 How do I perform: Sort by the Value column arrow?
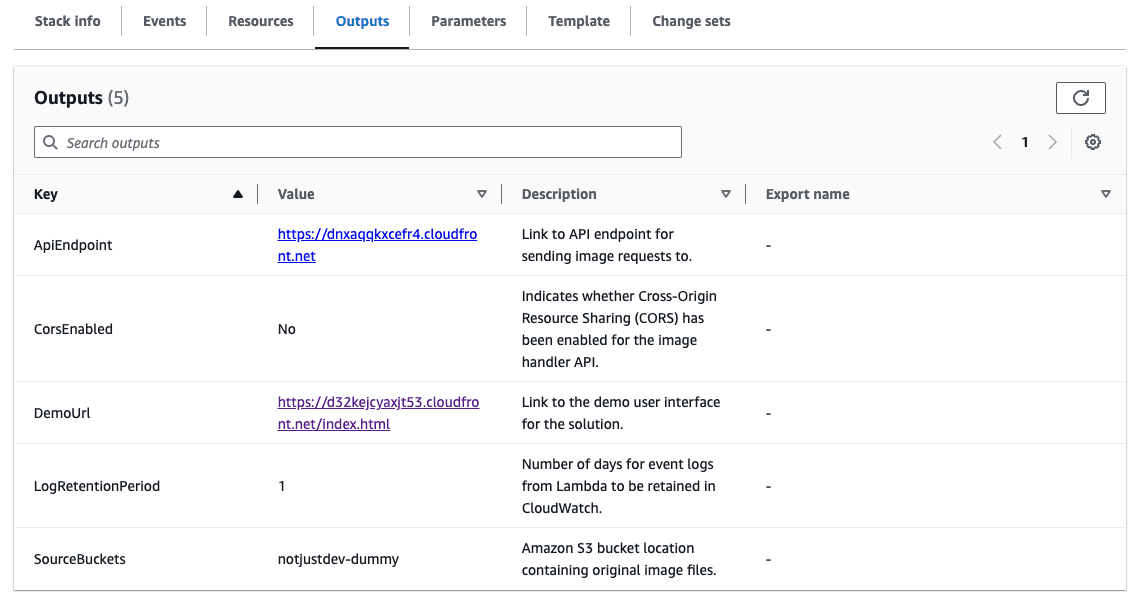tap(481, 194)
